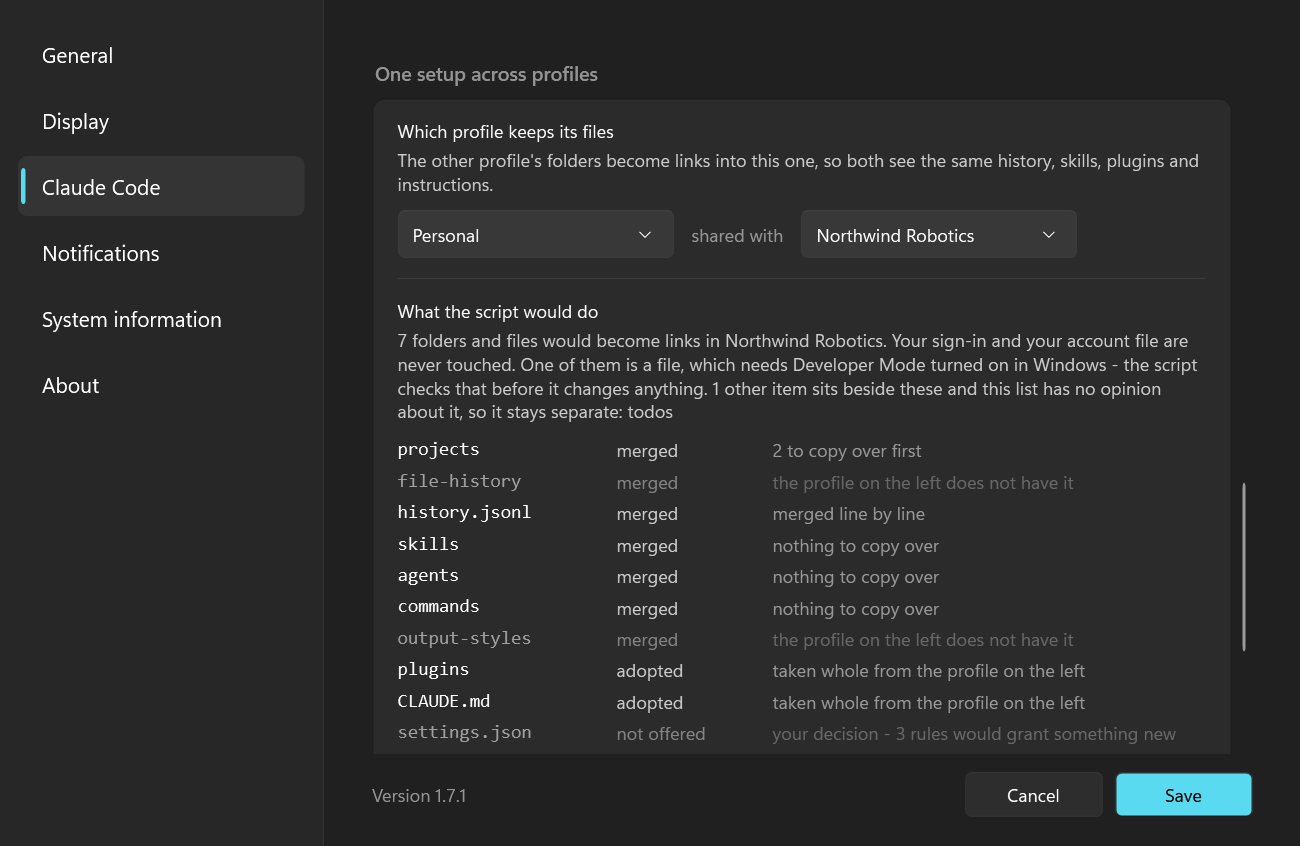Image resolution: width=1300 pixels, height=846 pixels.
Task: Click the 'shared with' label
Action: click(x=737, y=236)
